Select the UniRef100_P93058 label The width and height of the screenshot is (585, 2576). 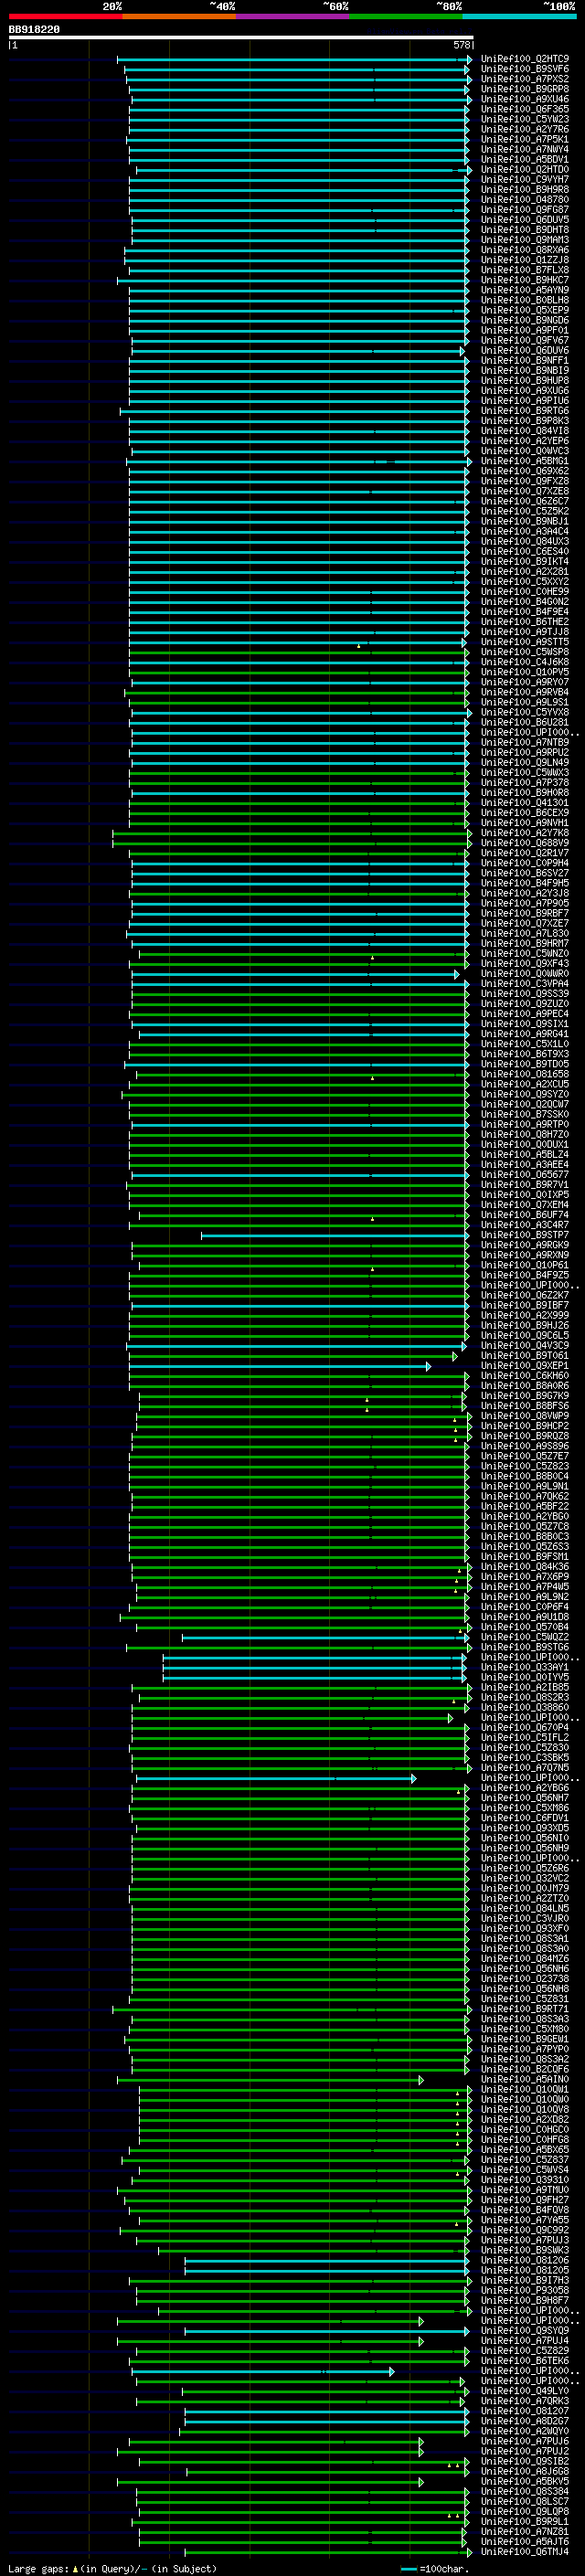pos(525,2290)
